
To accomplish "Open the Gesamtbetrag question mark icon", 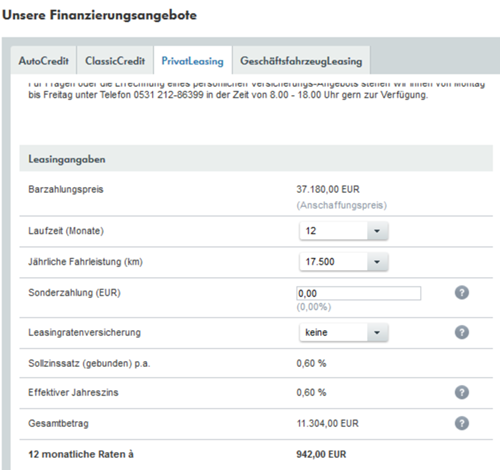I will tap(462, 423).
